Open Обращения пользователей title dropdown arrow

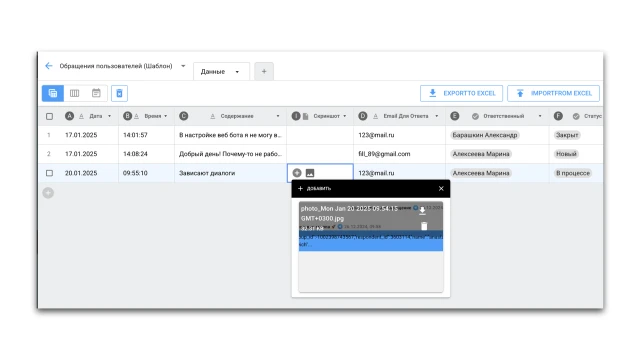click(x=183, y=66)
